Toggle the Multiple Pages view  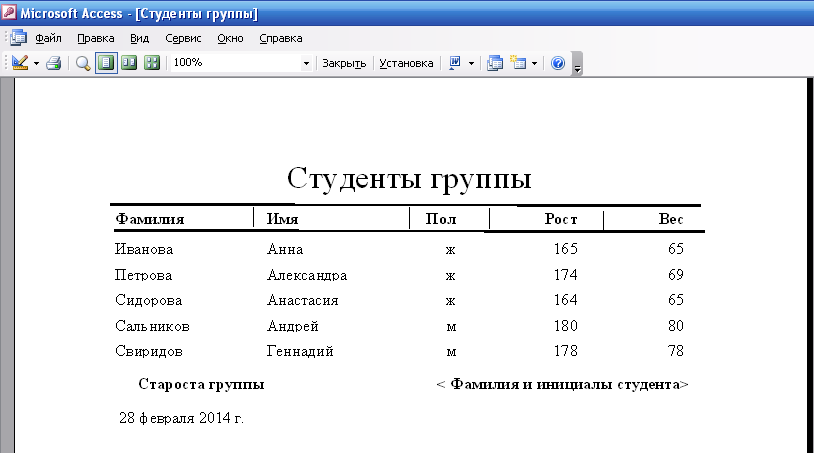[152, 63]
